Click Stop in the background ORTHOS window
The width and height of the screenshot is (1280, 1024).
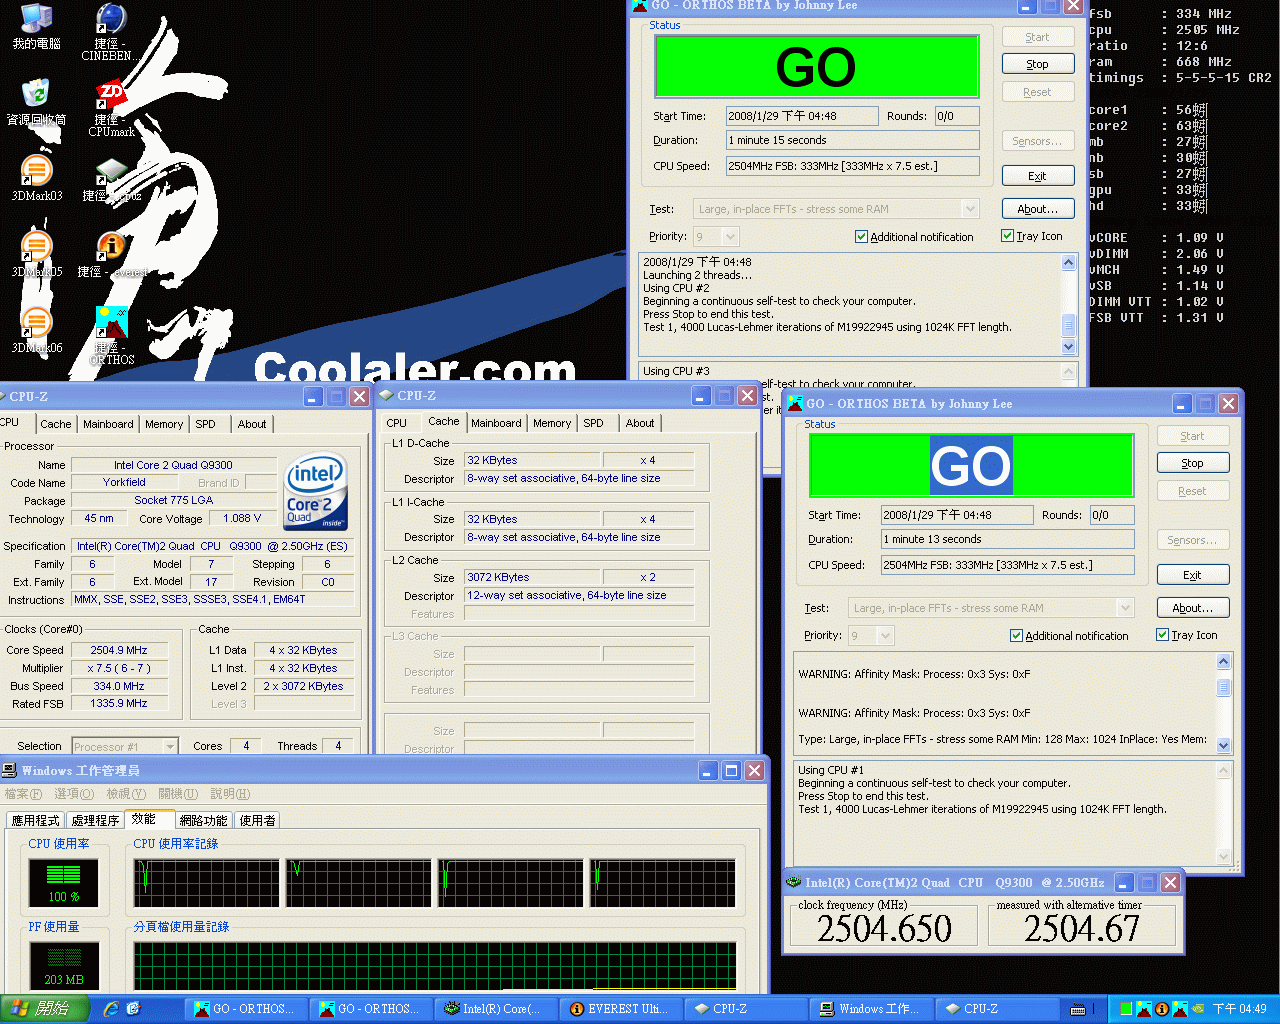(x=1038, y=64)
